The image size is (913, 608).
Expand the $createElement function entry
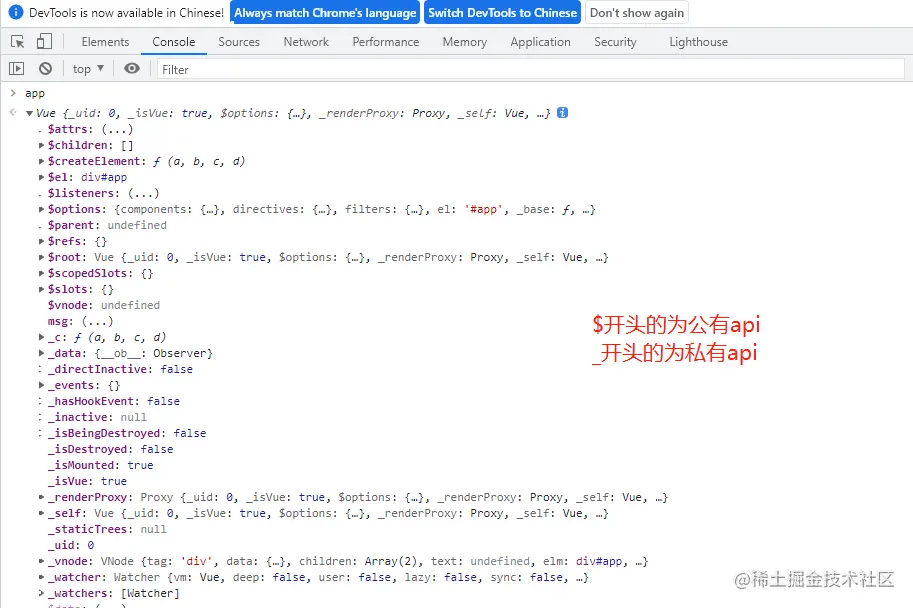point(41,161)
